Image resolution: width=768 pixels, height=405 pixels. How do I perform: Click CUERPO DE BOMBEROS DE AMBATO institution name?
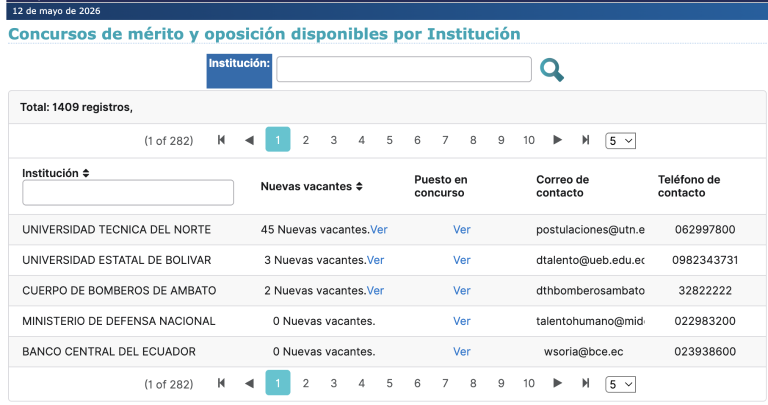click(119, 290)
